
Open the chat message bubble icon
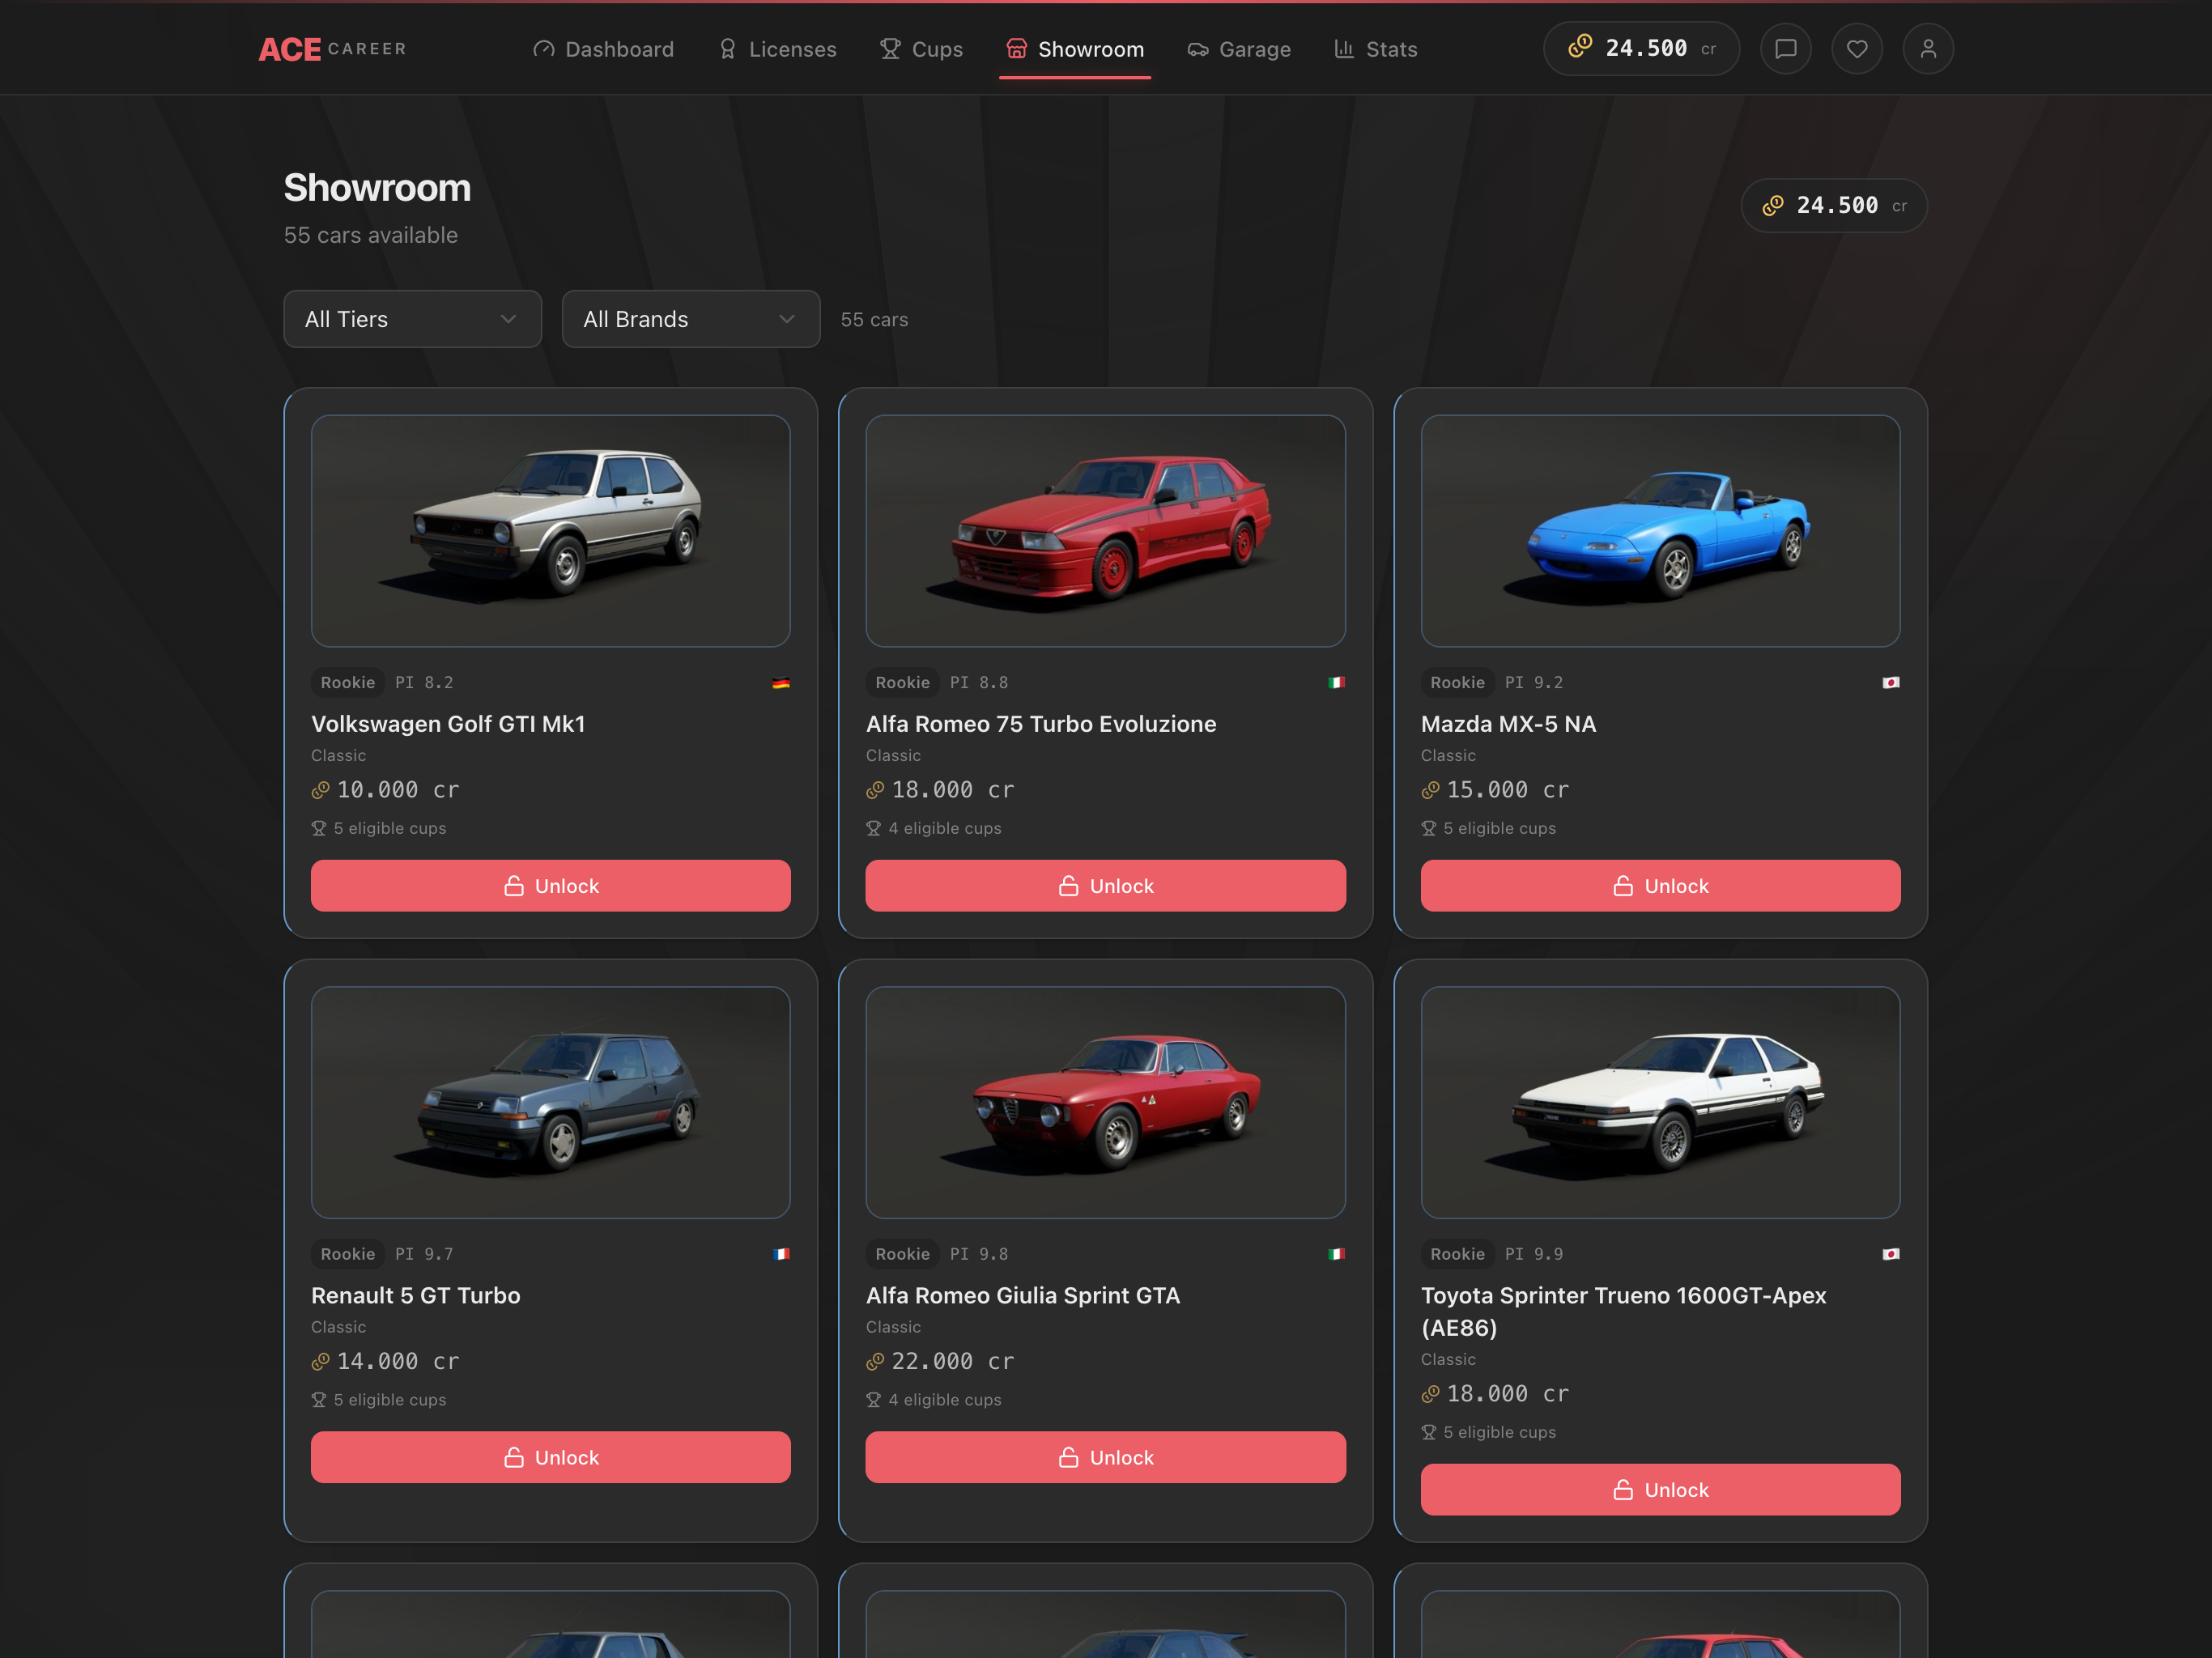click(1786, 48)
